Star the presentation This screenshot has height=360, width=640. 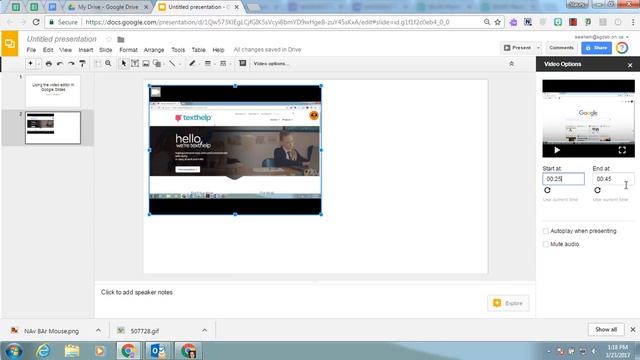109,39
